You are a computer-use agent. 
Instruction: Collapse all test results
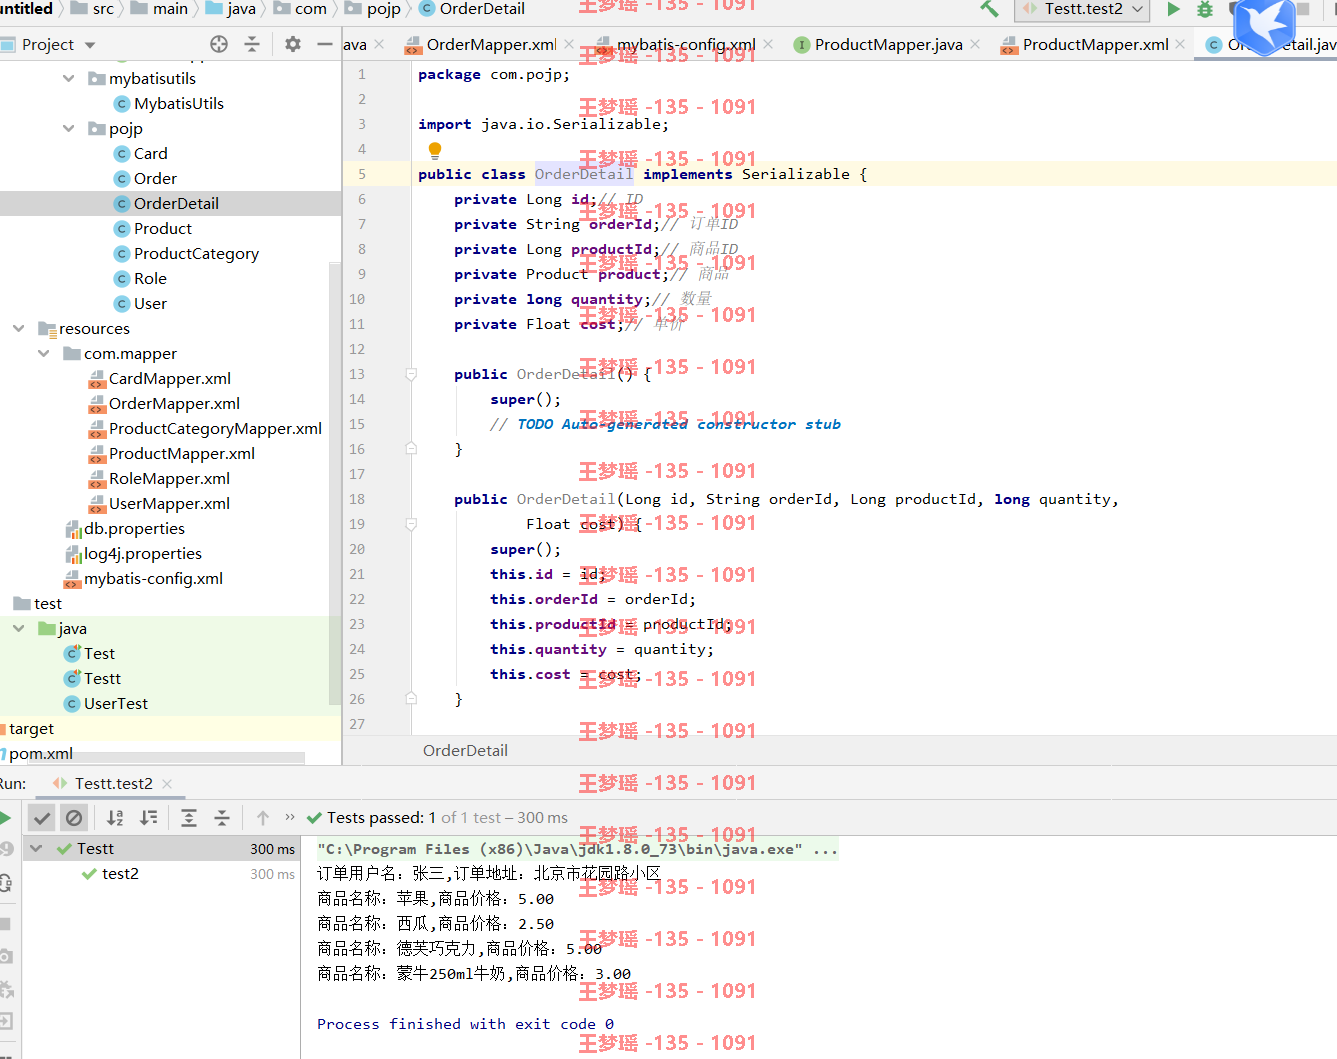tap(222, 818)
